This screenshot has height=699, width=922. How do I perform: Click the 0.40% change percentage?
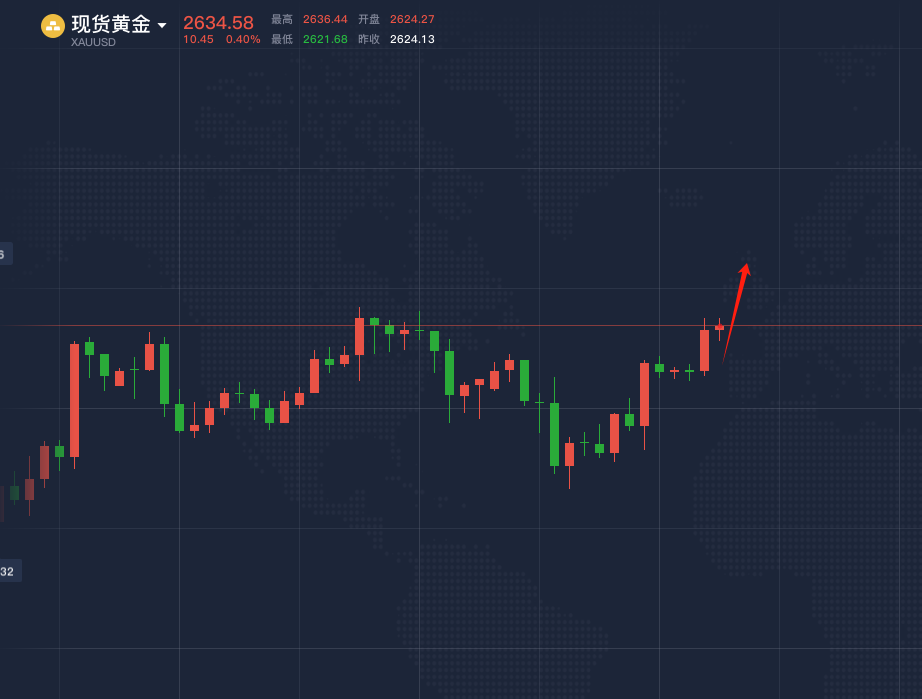(x=243, y=39)
